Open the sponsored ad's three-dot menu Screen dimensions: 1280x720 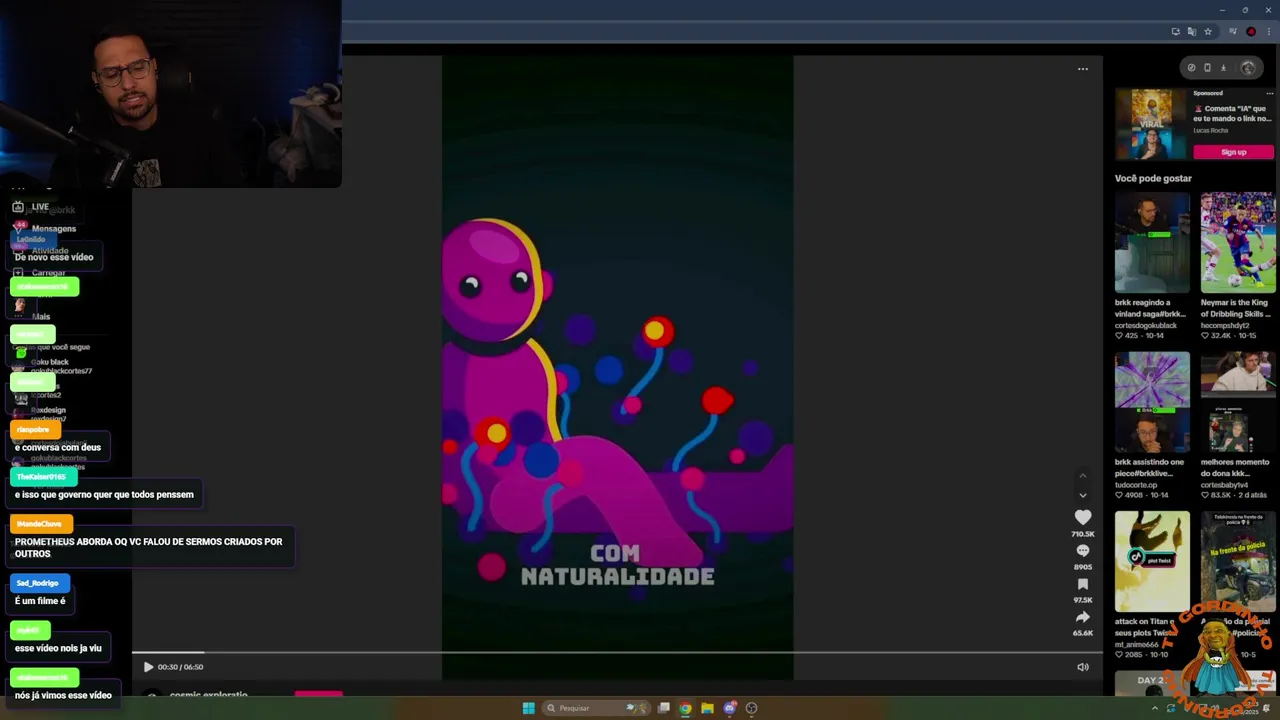click(x=1269, y=93)
